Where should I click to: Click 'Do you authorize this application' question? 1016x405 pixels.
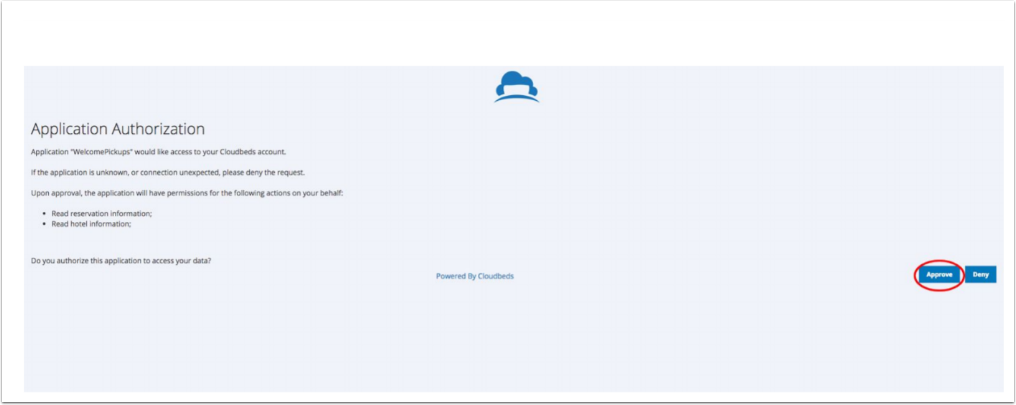121,260
